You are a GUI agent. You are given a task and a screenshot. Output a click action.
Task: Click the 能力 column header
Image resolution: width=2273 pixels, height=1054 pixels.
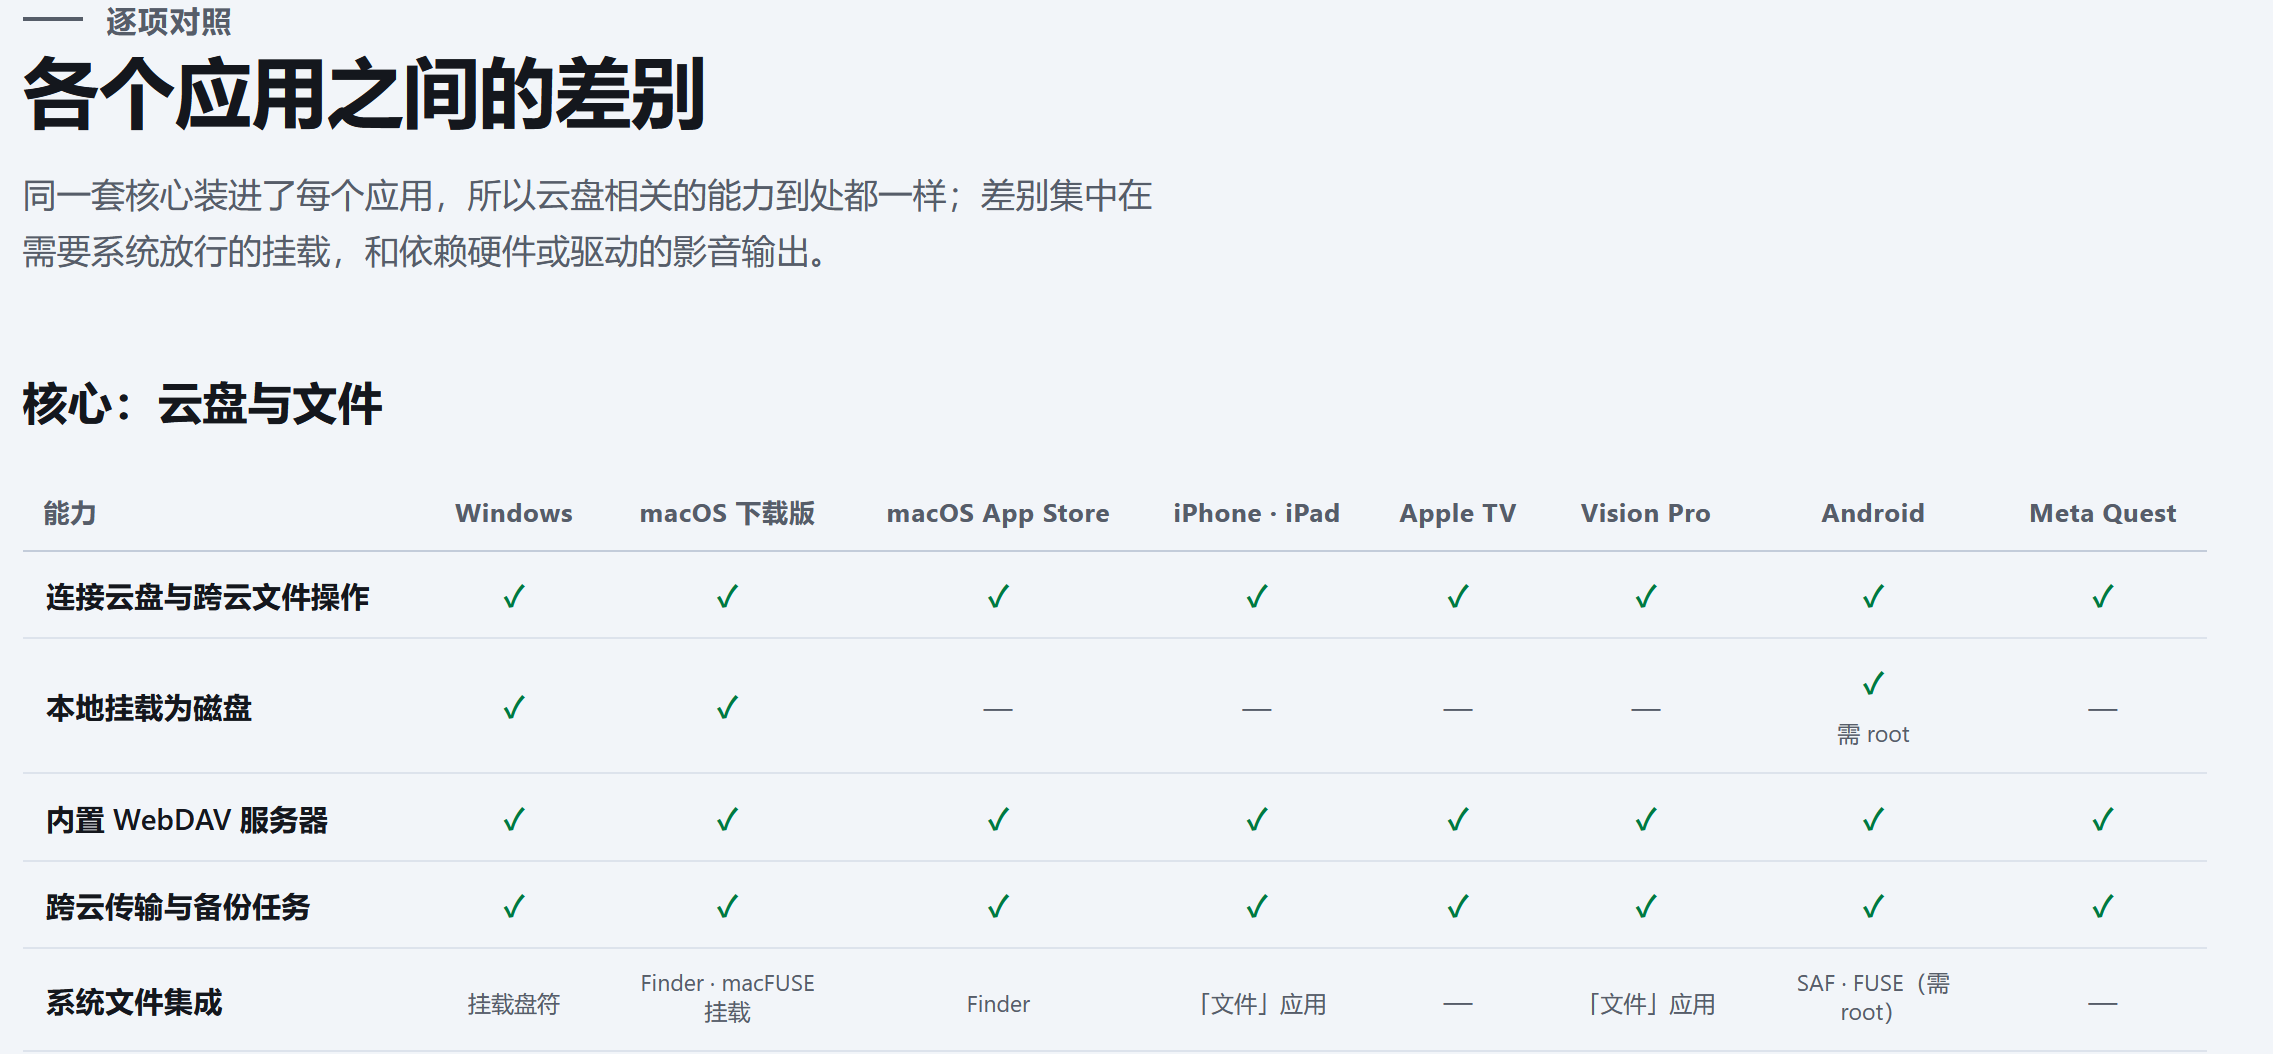(x=70, y=513)
